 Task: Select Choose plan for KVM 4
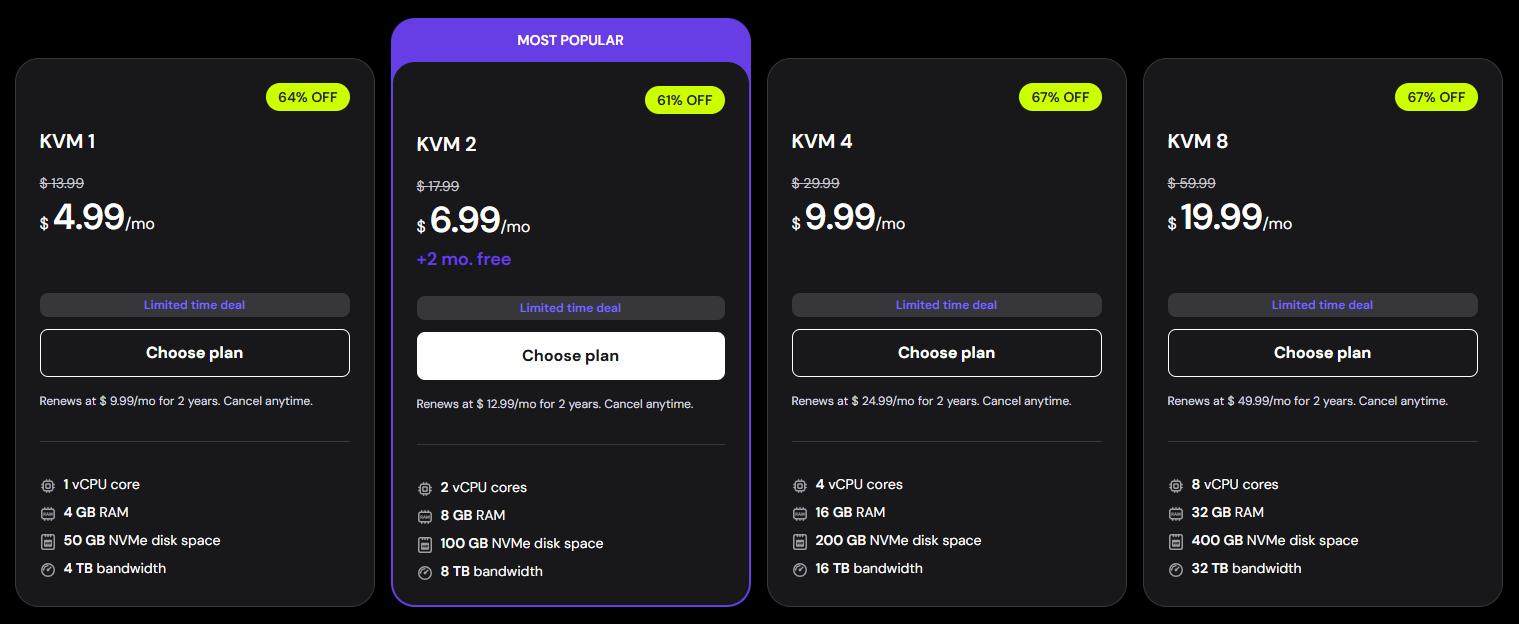pos(946,353)
